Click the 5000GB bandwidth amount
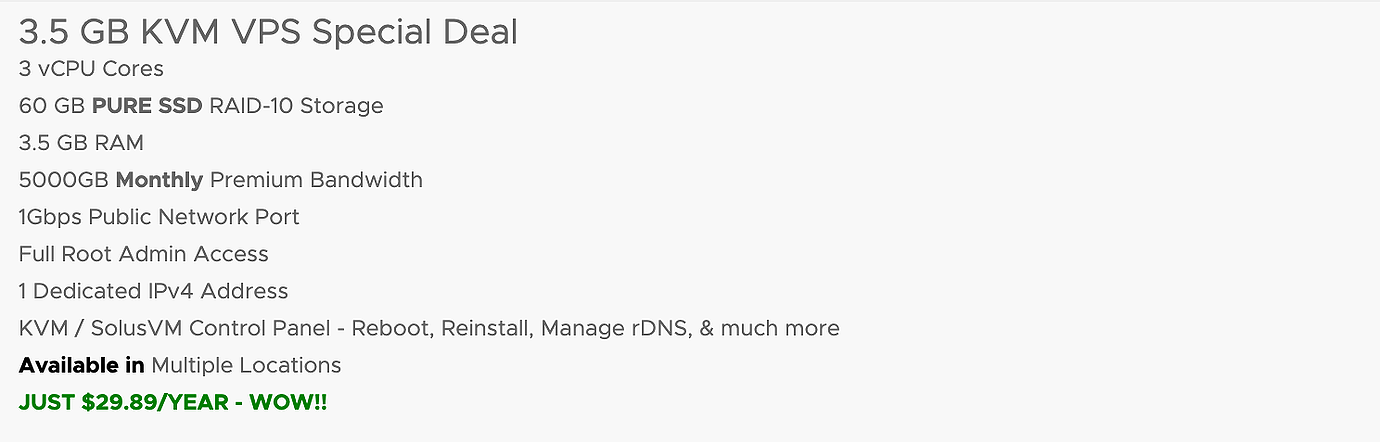Image resolution: width=1380 pixels, height=442 pixels. click(64, 180)
